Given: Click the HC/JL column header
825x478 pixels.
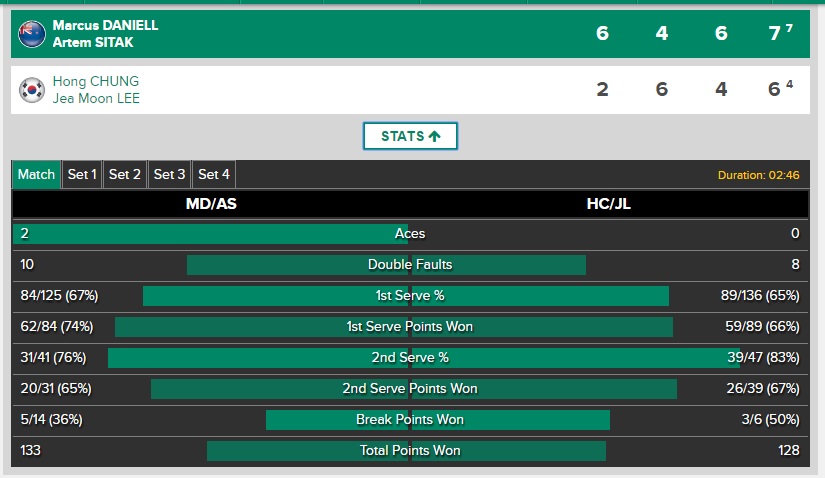Looking at the screenshot, I should click(608, 204).
